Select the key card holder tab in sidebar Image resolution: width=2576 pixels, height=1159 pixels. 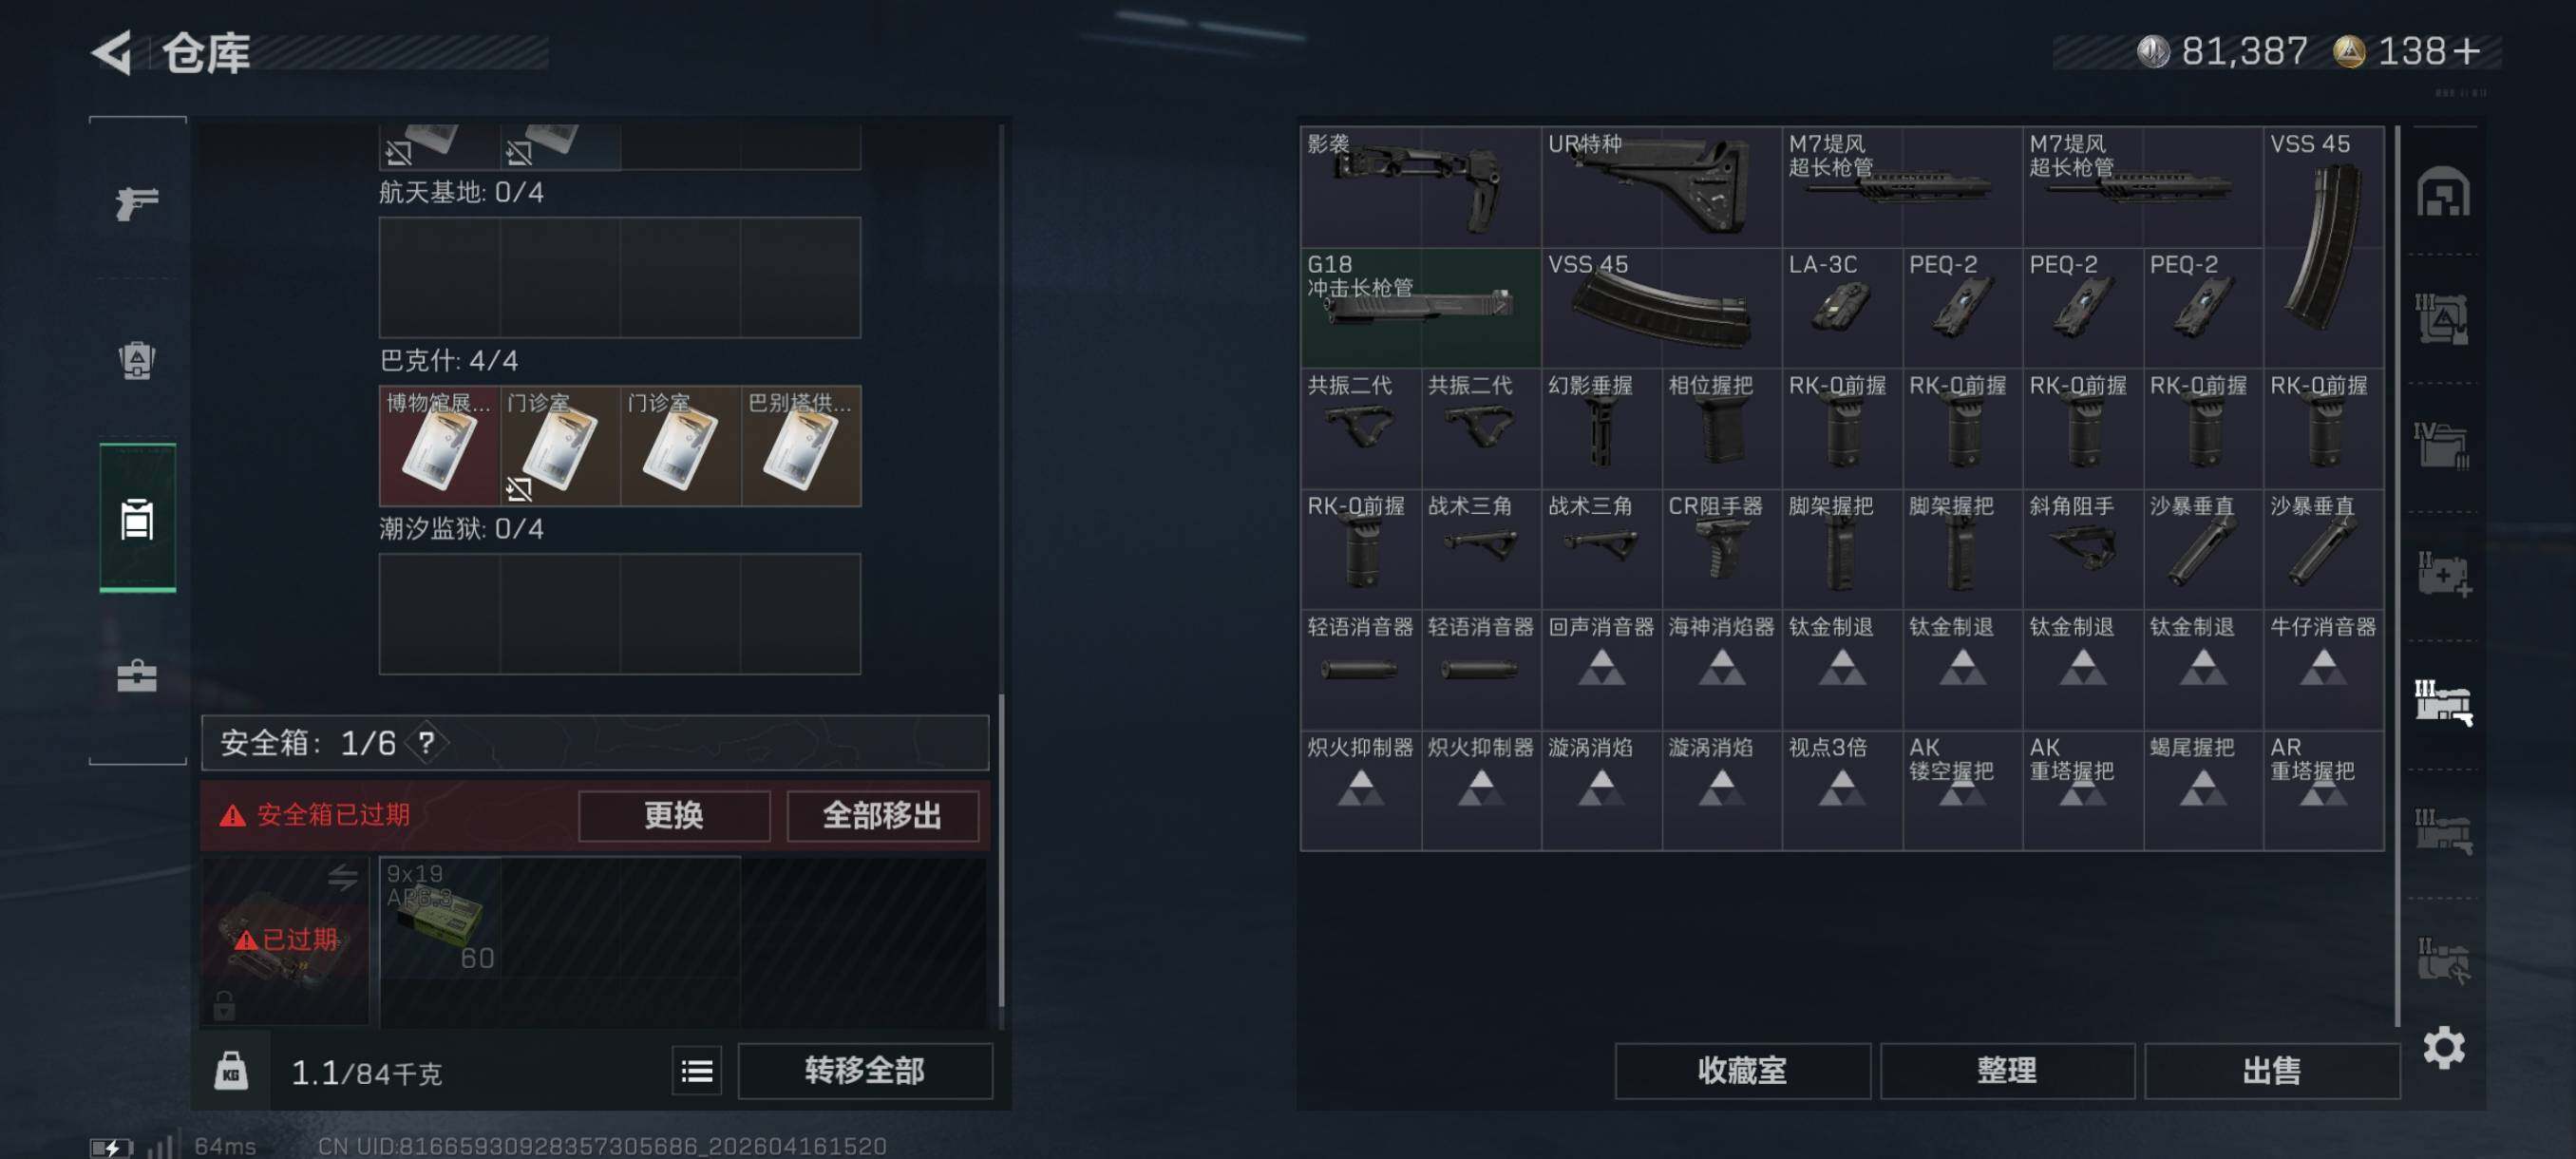[x=137, y=518]
